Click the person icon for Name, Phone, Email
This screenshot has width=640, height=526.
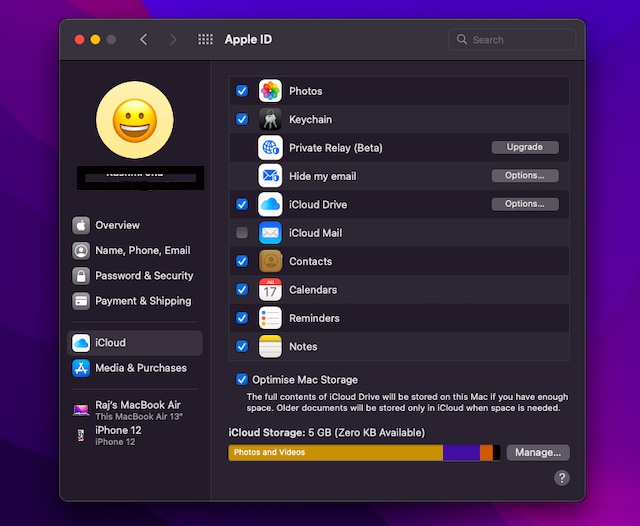[81, 251]
